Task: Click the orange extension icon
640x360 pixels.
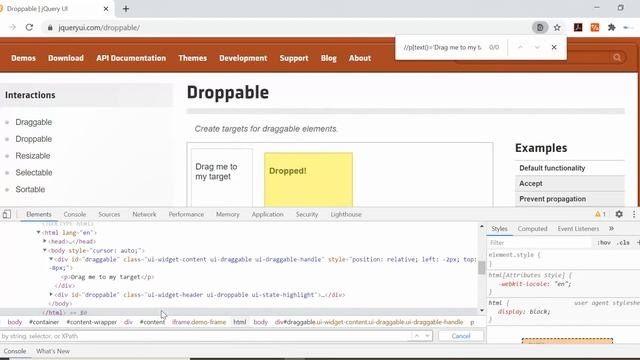Action: click(595, 27)
